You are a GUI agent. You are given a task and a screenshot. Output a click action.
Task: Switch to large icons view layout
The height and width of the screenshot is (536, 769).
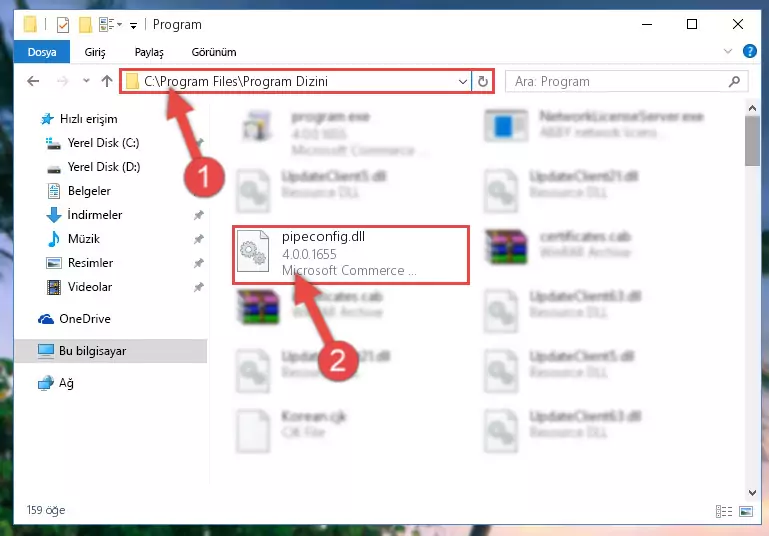point(746,511)
